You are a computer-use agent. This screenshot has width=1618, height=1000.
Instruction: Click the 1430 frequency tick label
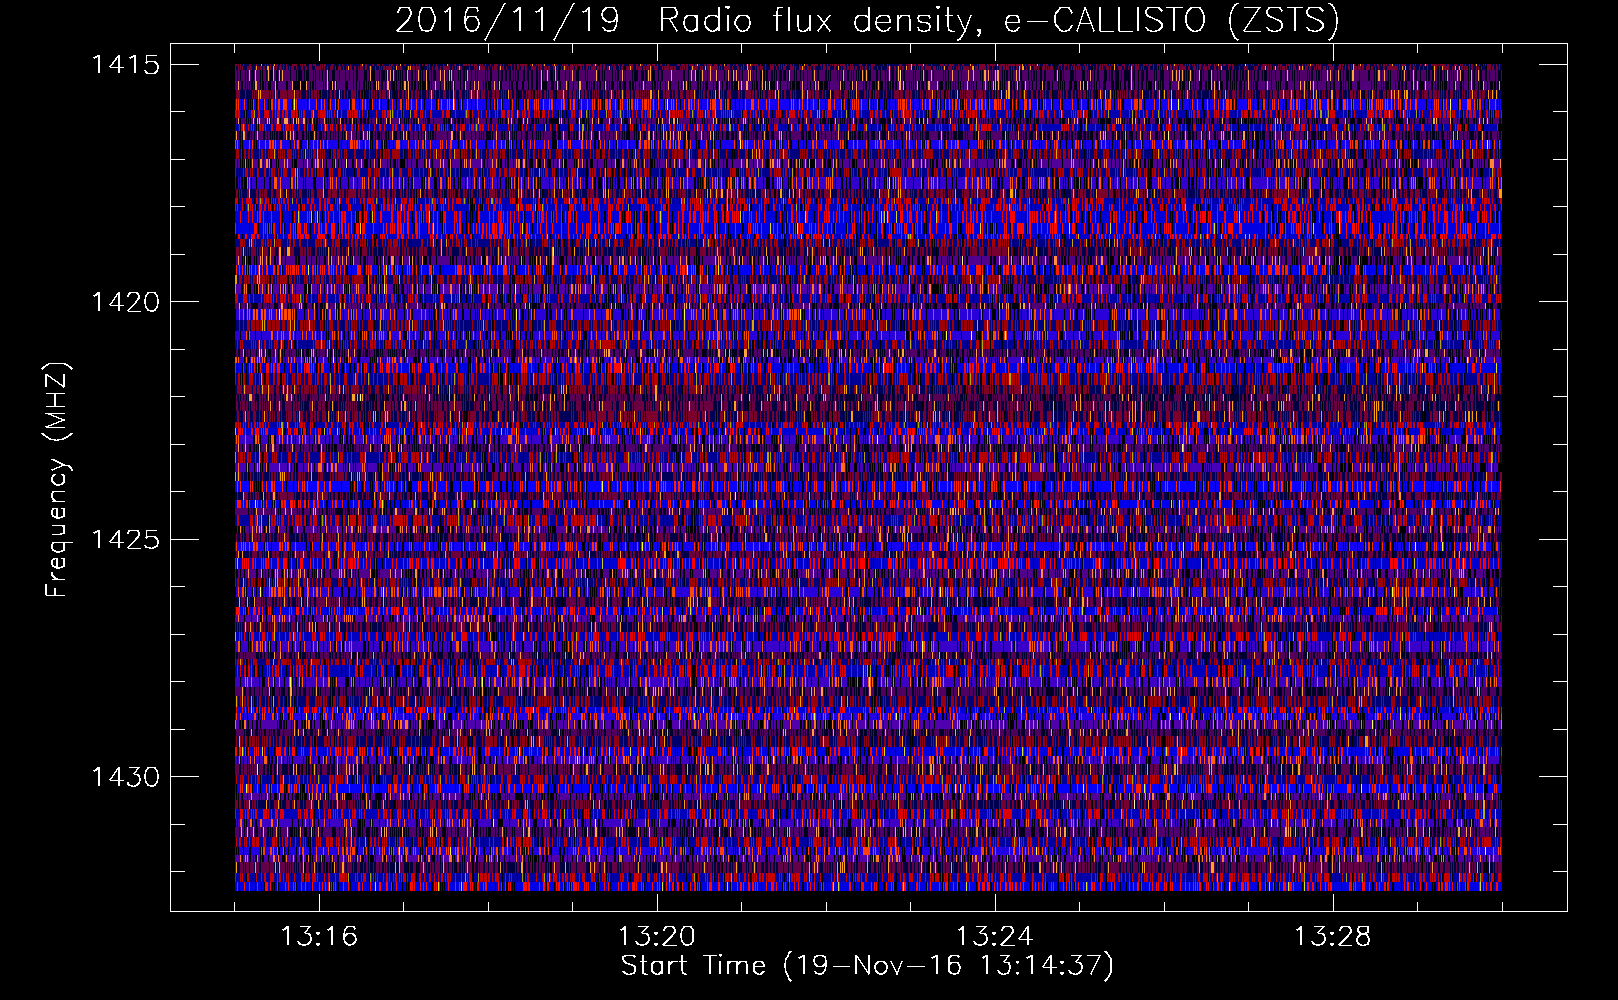[125, 777]
